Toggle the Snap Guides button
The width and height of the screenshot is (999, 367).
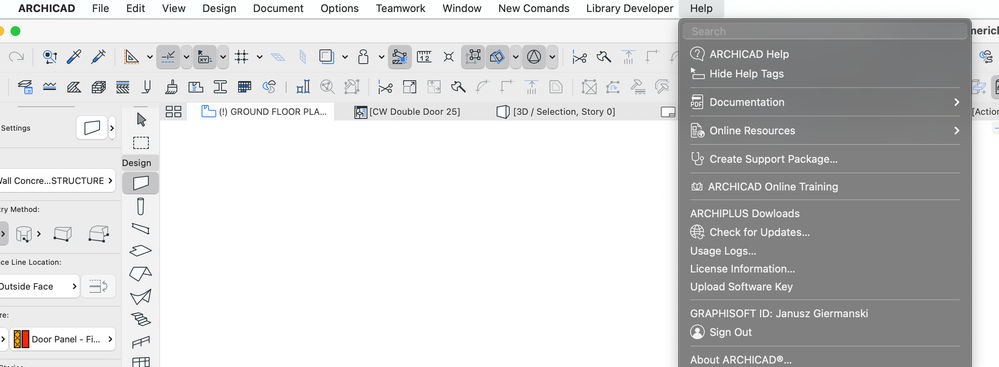pyautogui.click(x=169, y=57)
